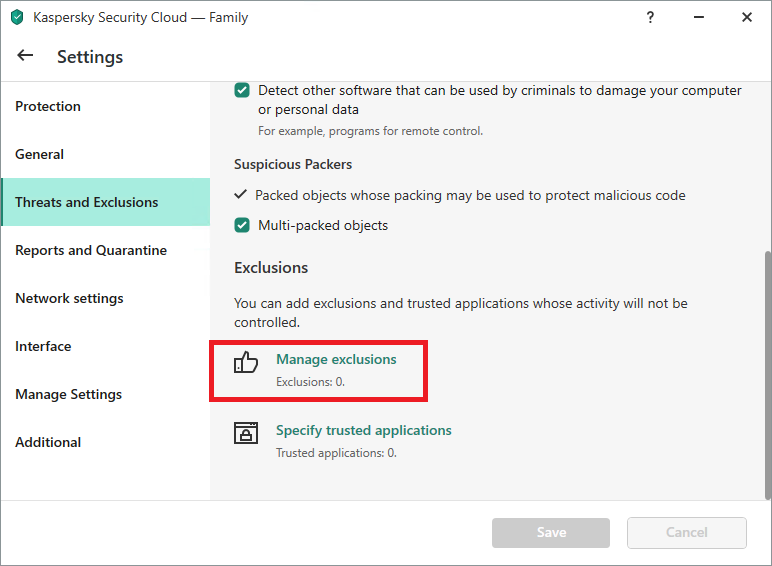Open the Protection settings section
The width and height of the screenshot is (772, 566).
[x=48, y=106]
